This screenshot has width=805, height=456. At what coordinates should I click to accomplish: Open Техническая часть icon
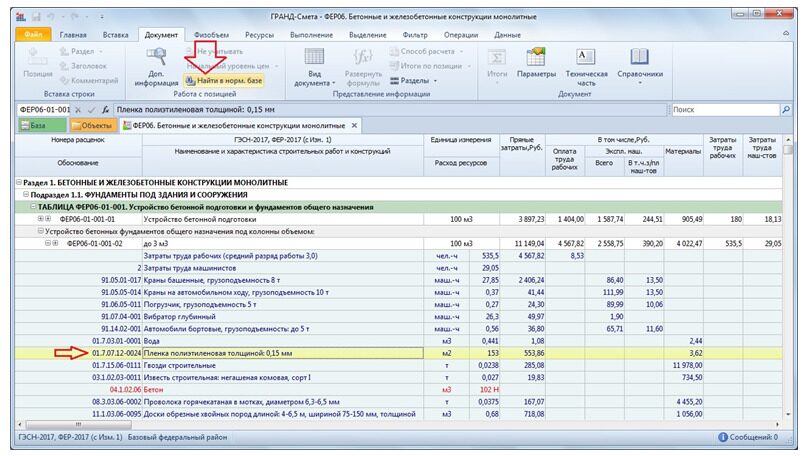(x=586, y=56)
